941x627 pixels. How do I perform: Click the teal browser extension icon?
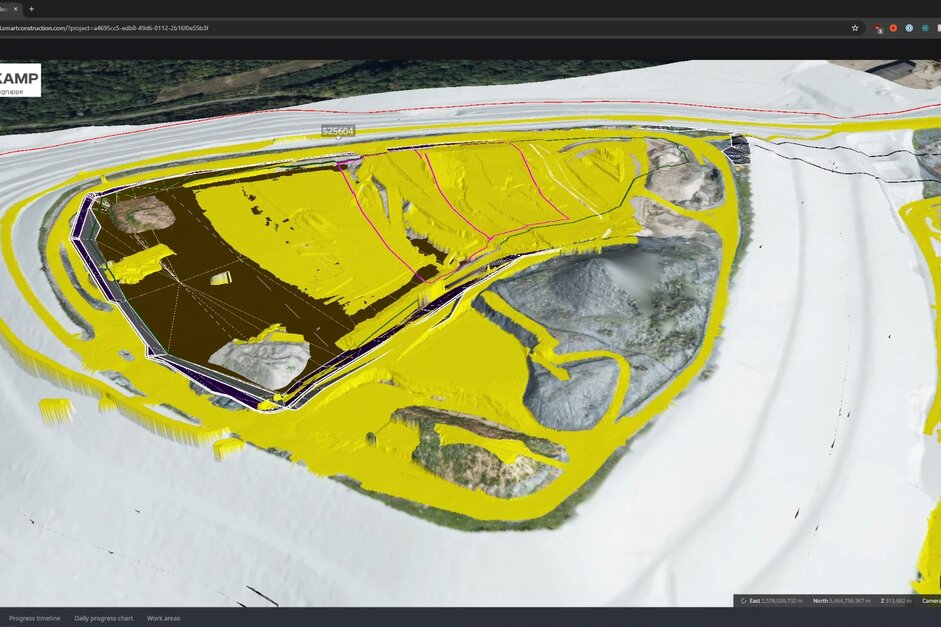(x=925, y=28)
